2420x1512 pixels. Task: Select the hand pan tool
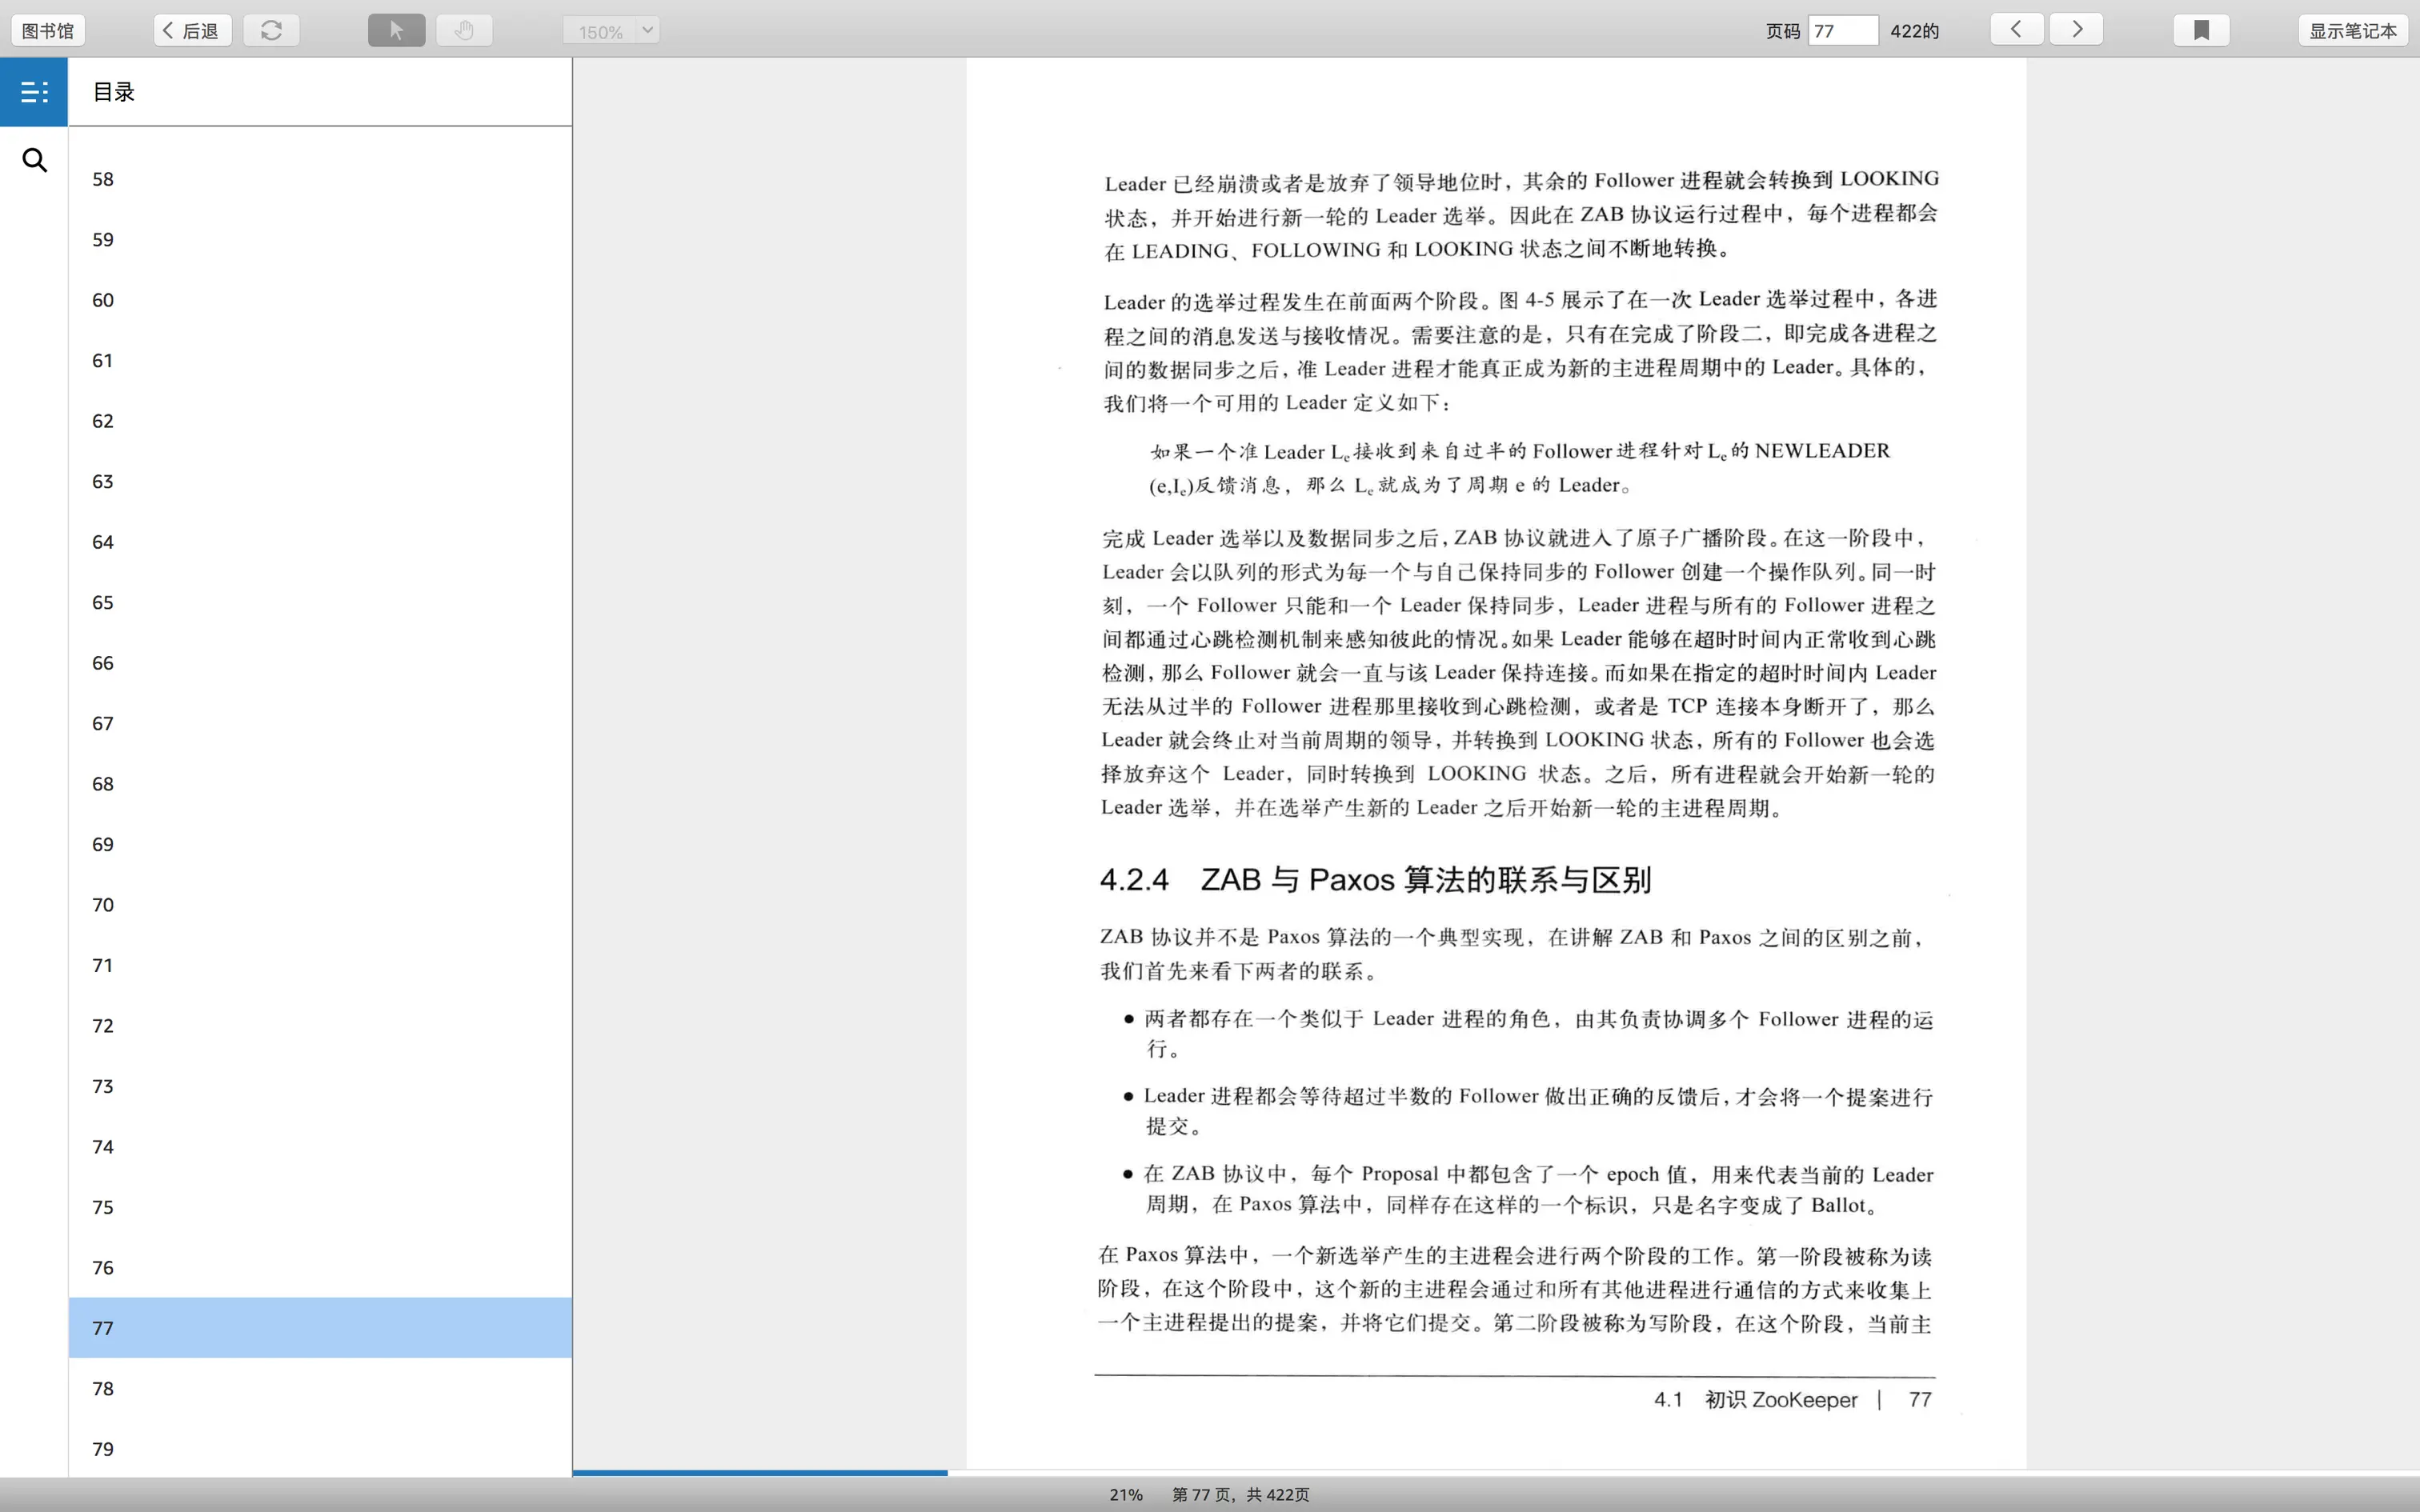coord(464,30)
